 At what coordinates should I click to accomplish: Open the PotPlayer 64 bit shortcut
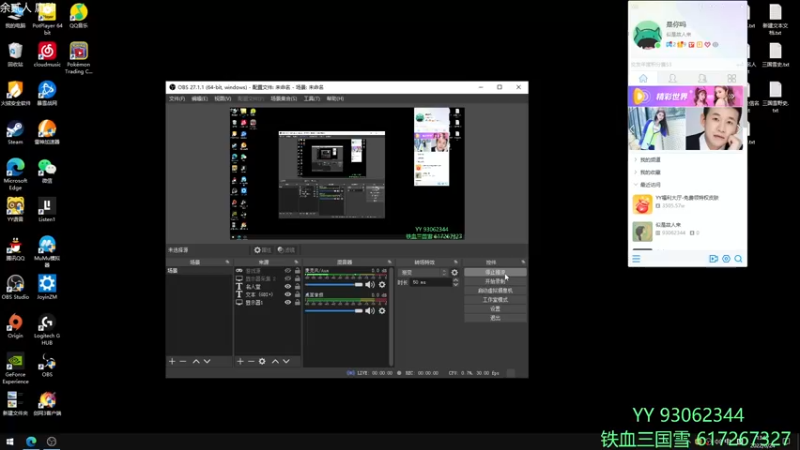[x=46, y=19]
